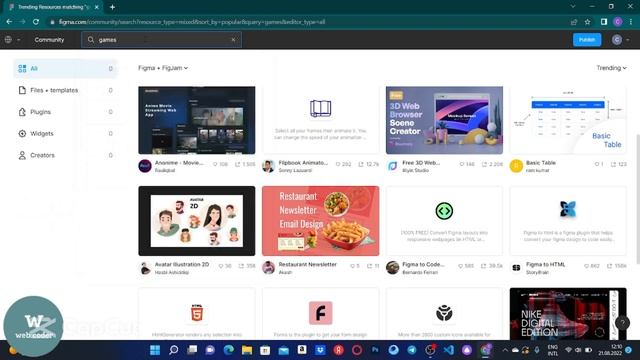Click the 'Avatar Illustration 2D' title link
This screenshot has height=360, width=640.
[182, 264]
